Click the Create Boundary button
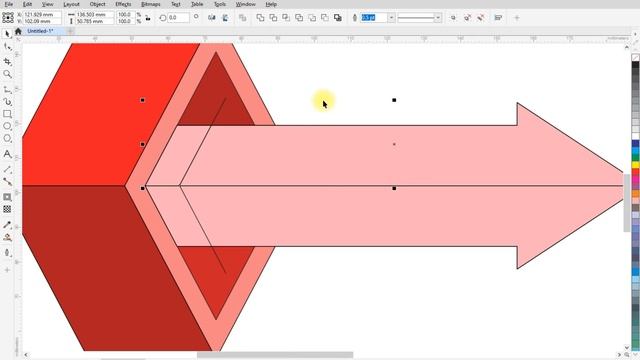Image resolution: width=640 pixels, height=360 pixels. [x=338, y=18]
